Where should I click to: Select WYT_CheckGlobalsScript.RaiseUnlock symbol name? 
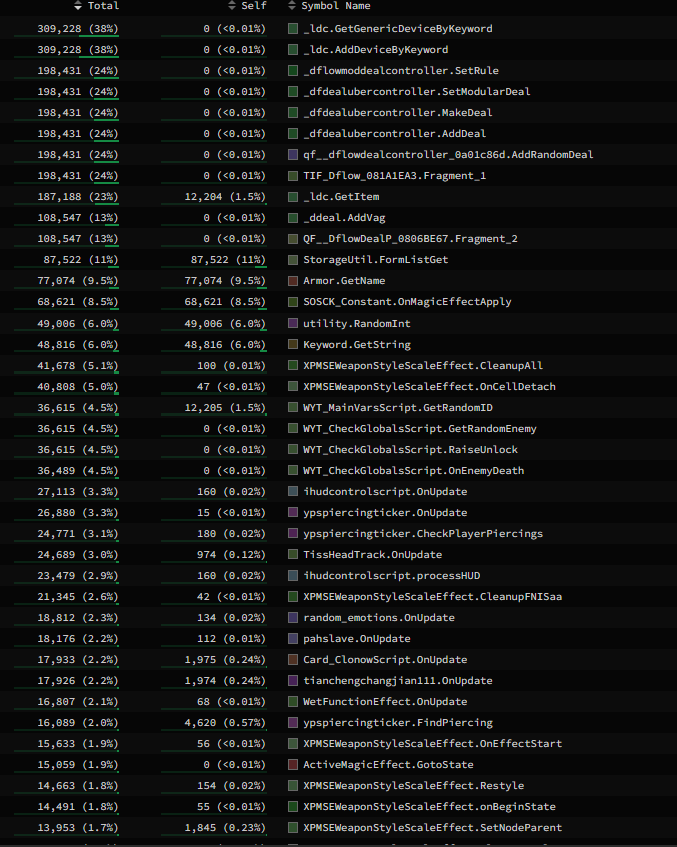click(x=411, y=450)
